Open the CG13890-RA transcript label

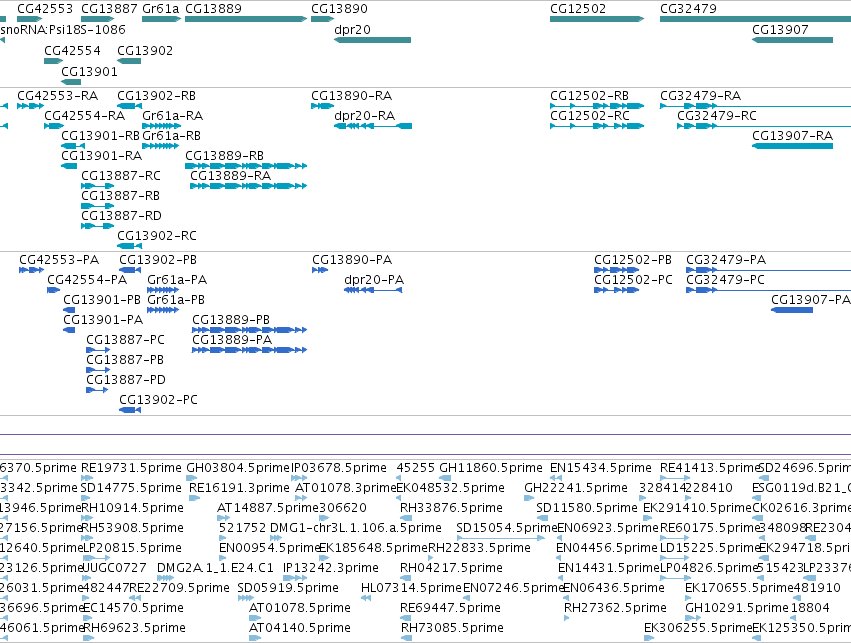pos(352,96)
